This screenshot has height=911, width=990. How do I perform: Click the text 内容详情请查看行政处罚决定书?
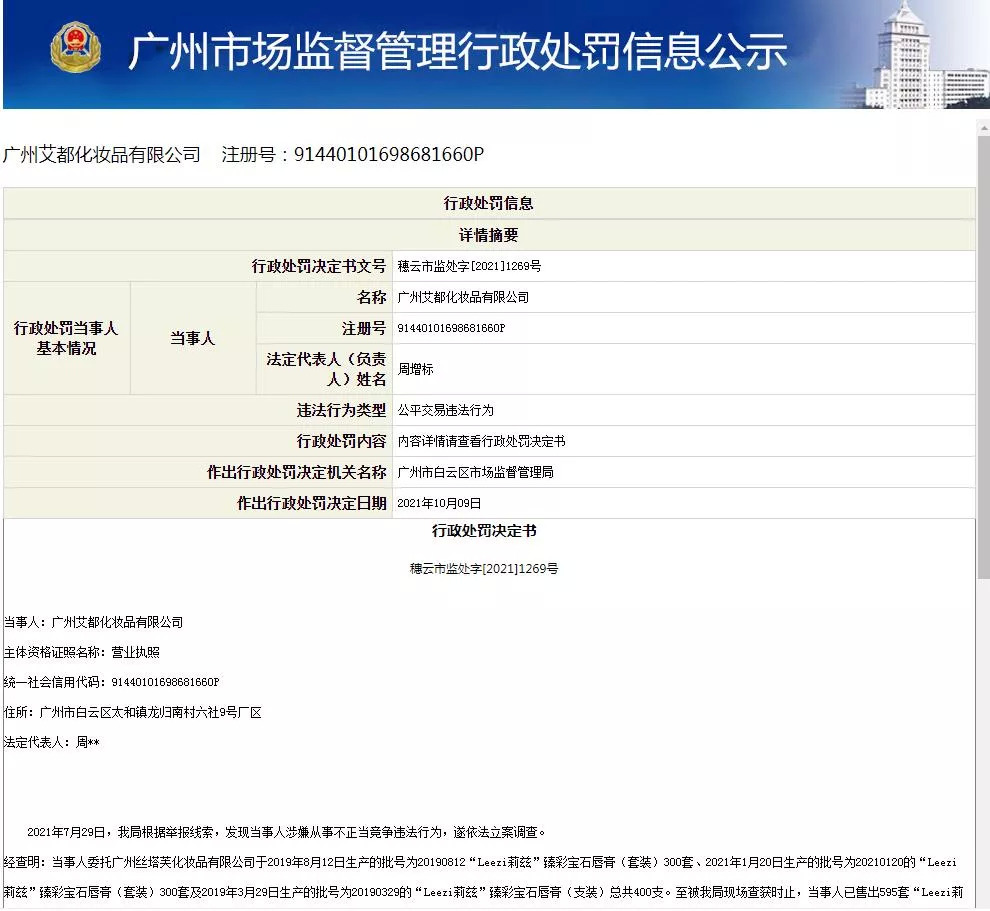(481, 441)
